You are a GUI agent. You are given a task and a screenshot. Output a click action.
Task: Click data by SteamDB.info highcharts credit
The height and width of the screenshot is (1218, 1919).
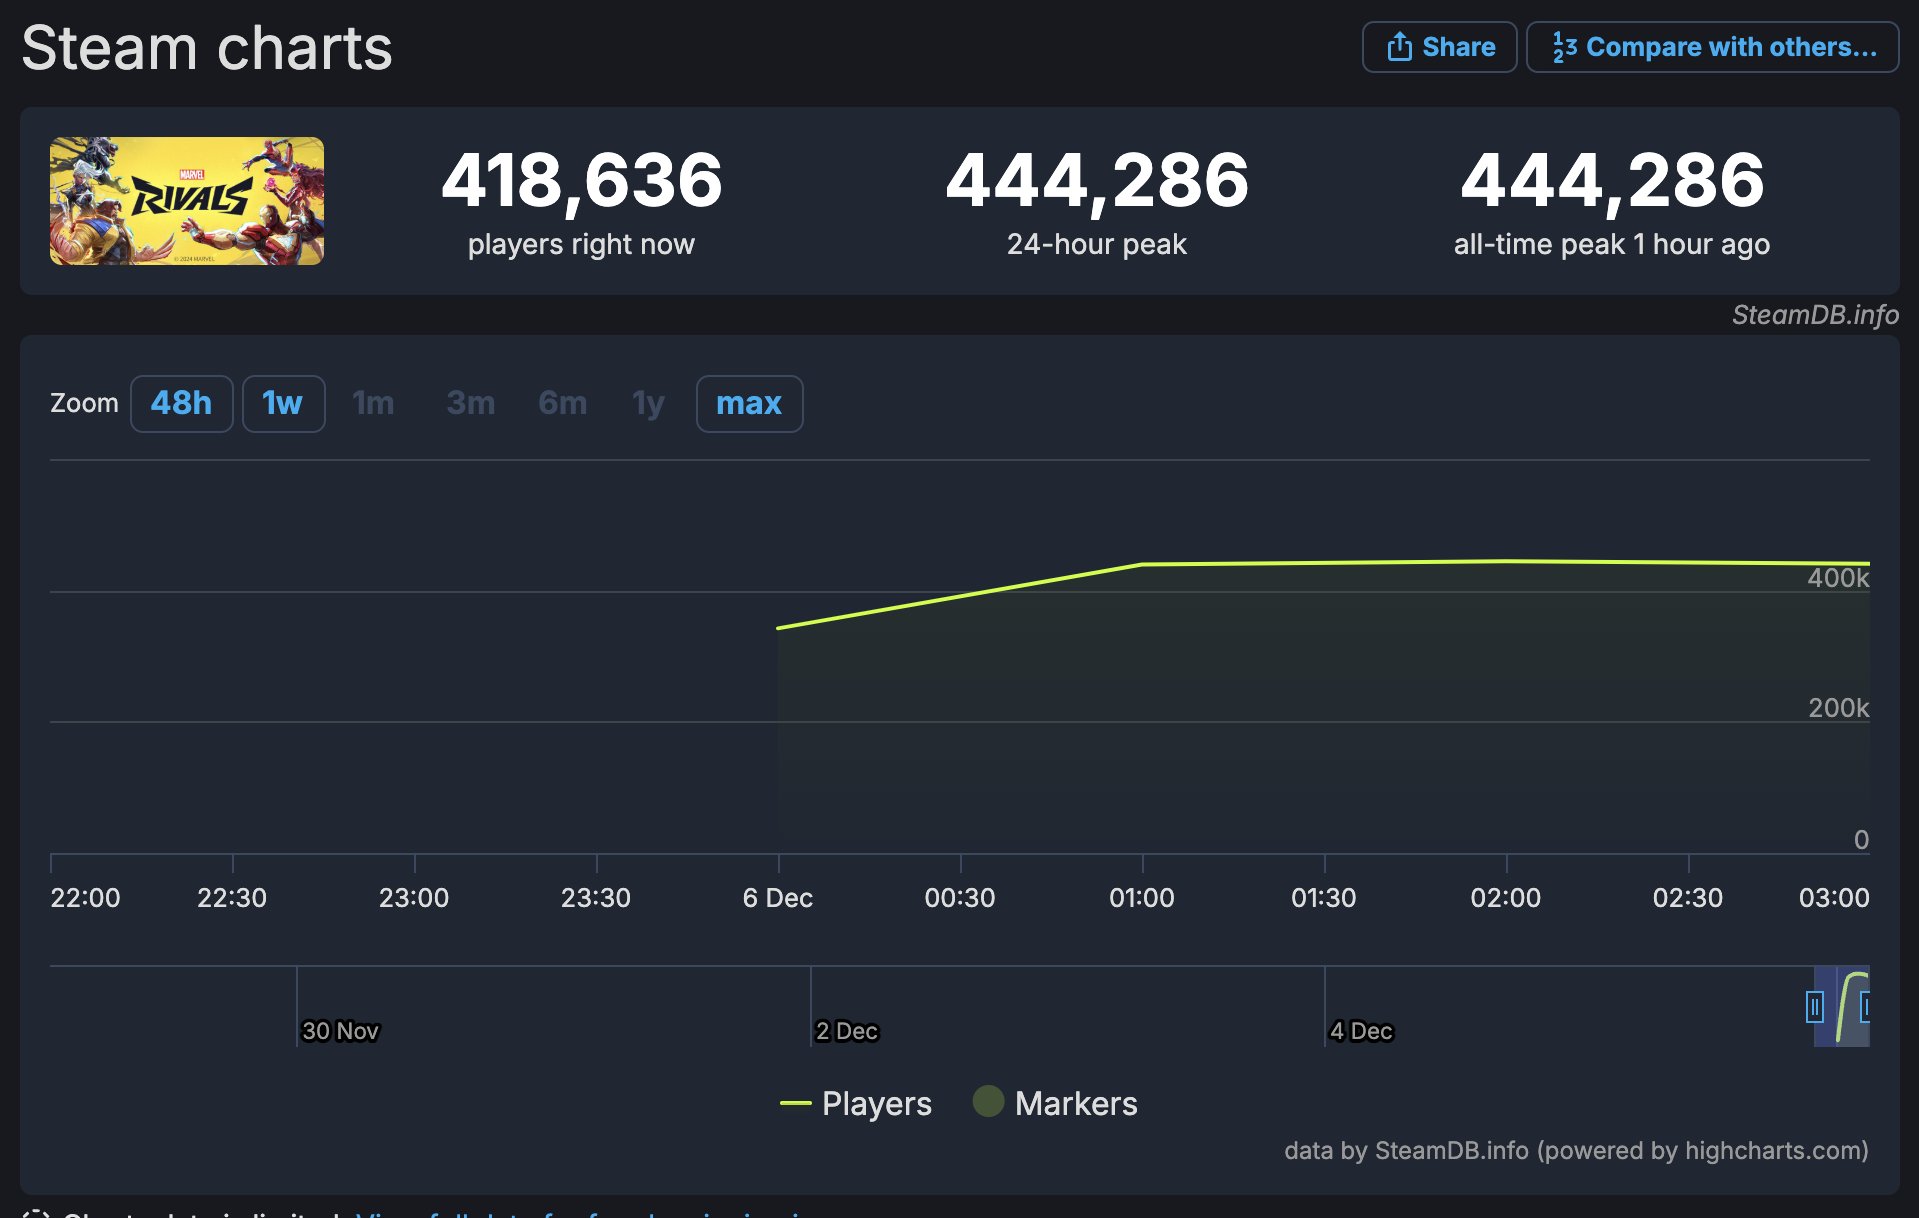1576,1150
